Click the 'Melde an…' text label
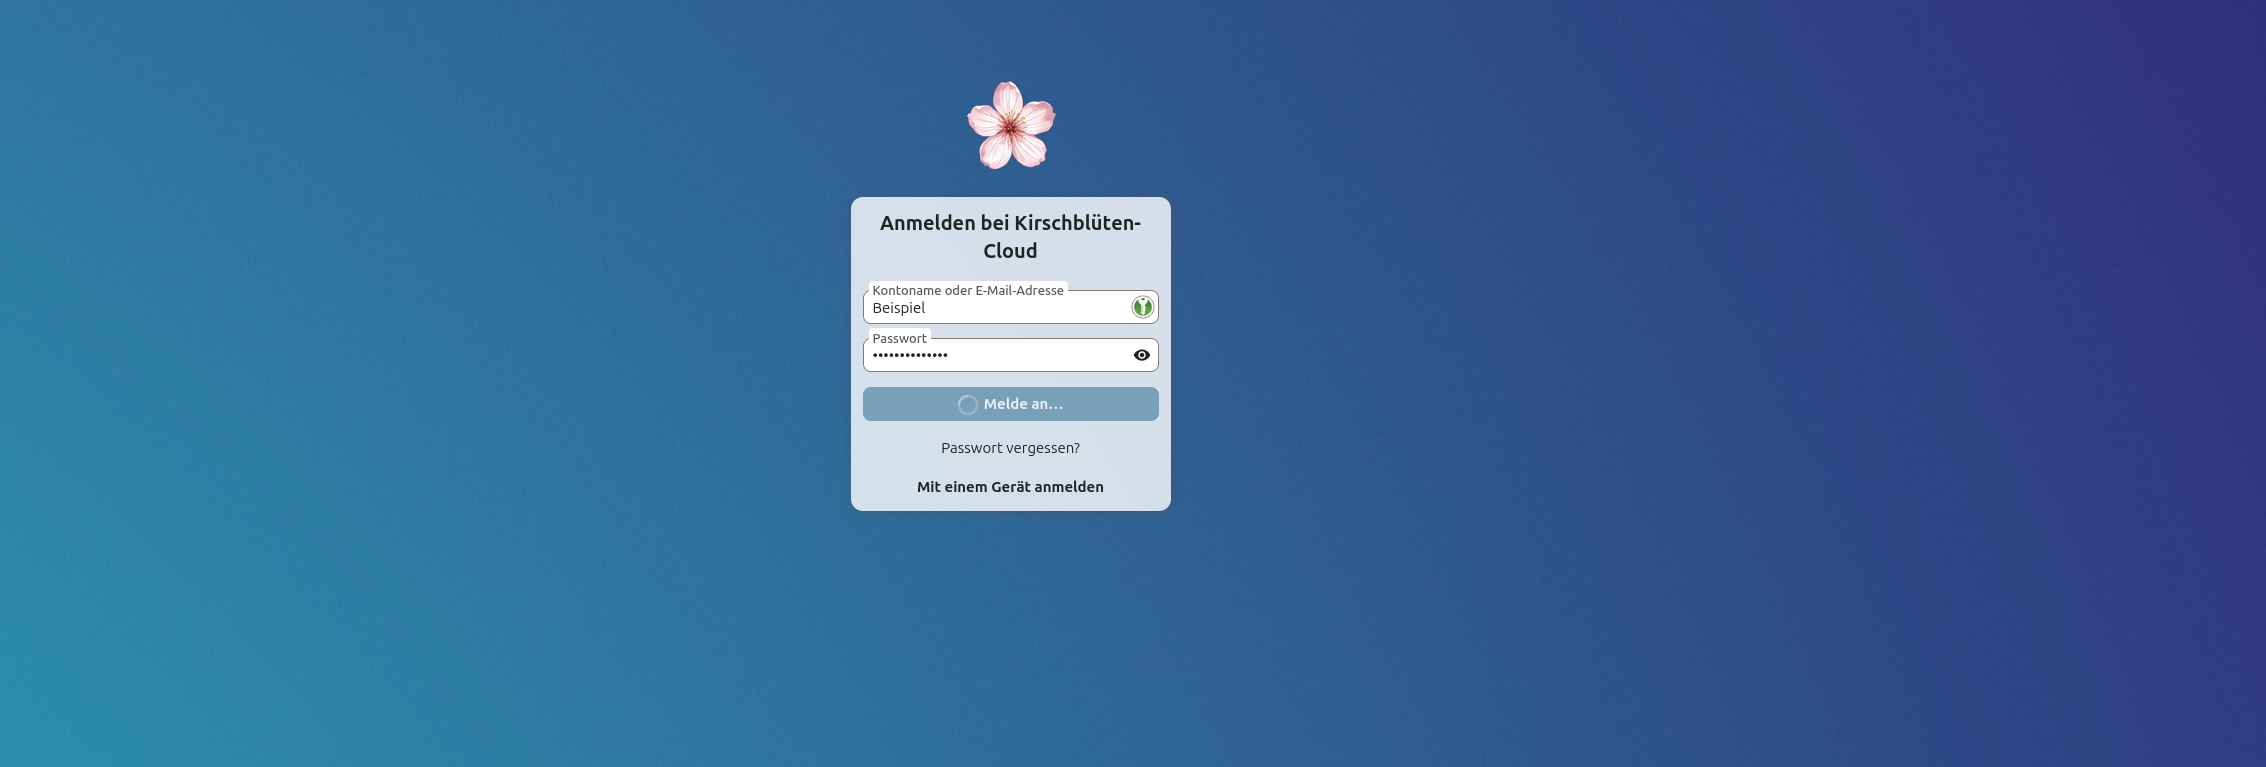This screenshot has width=2266, height=767. (x=1023, y=404)
